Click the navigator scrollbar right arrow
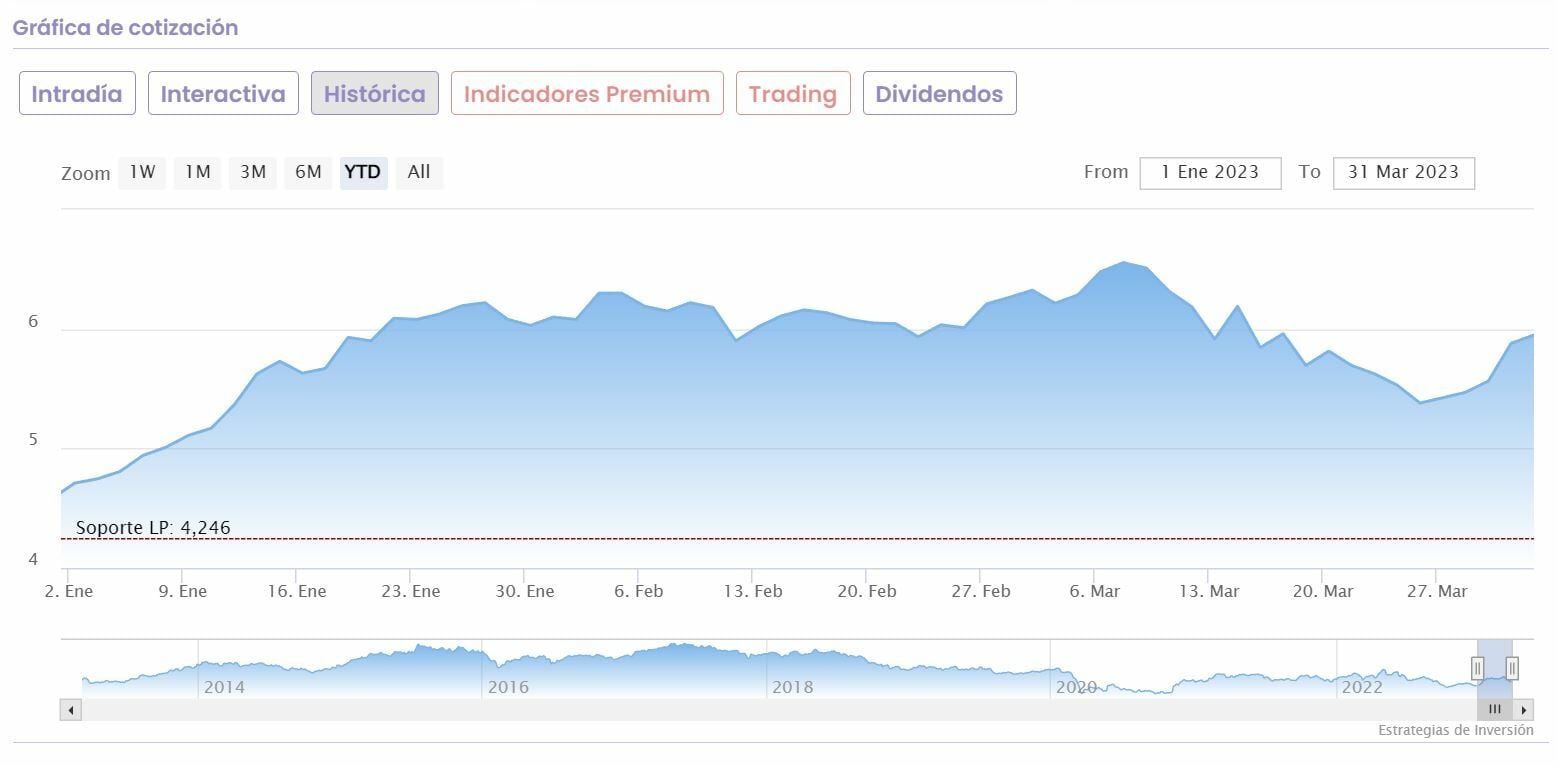Image resolution: width=1558 pixels, height=766 pixels. pos(1523,710)
